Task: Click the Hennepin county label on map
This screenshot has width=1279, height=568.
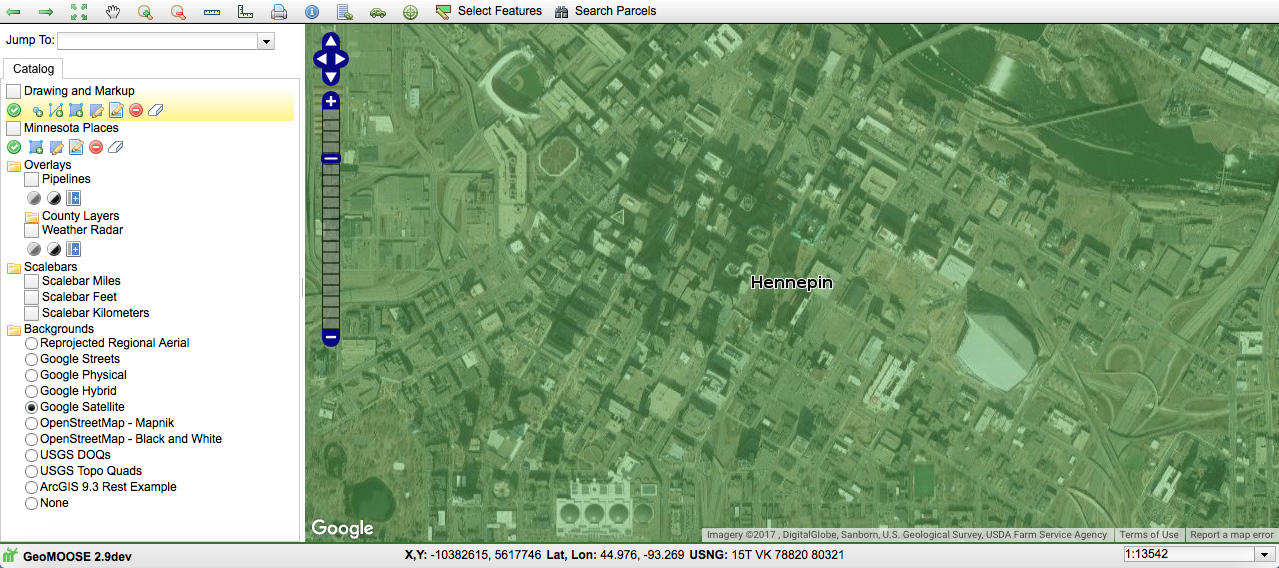Action: pos(791,283)
